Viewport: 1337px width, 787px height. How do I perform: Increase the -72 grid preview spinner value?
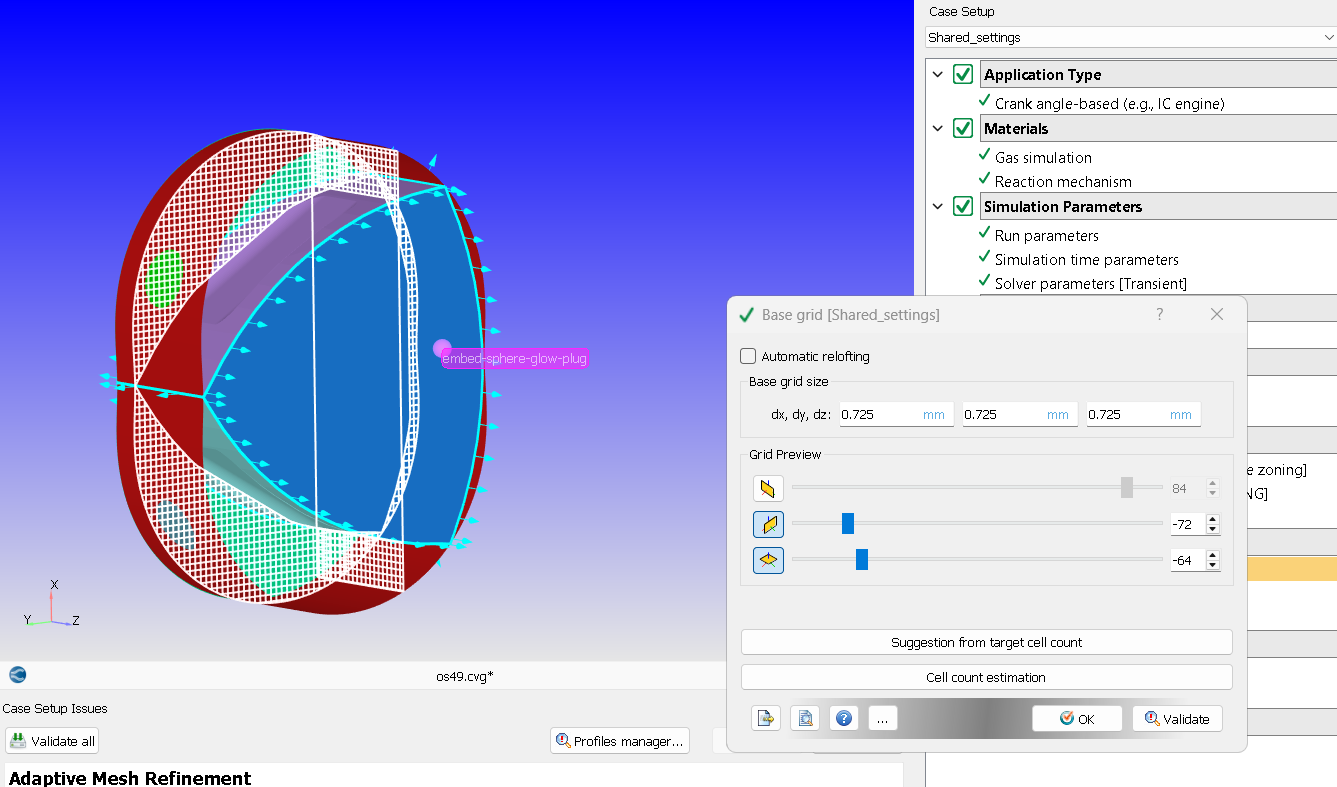coord(1213,519)
